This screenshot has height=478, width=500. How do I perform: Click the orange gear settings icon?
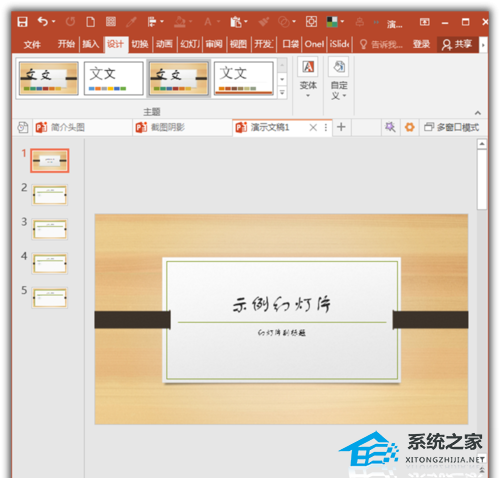click(x=409, y=127)
